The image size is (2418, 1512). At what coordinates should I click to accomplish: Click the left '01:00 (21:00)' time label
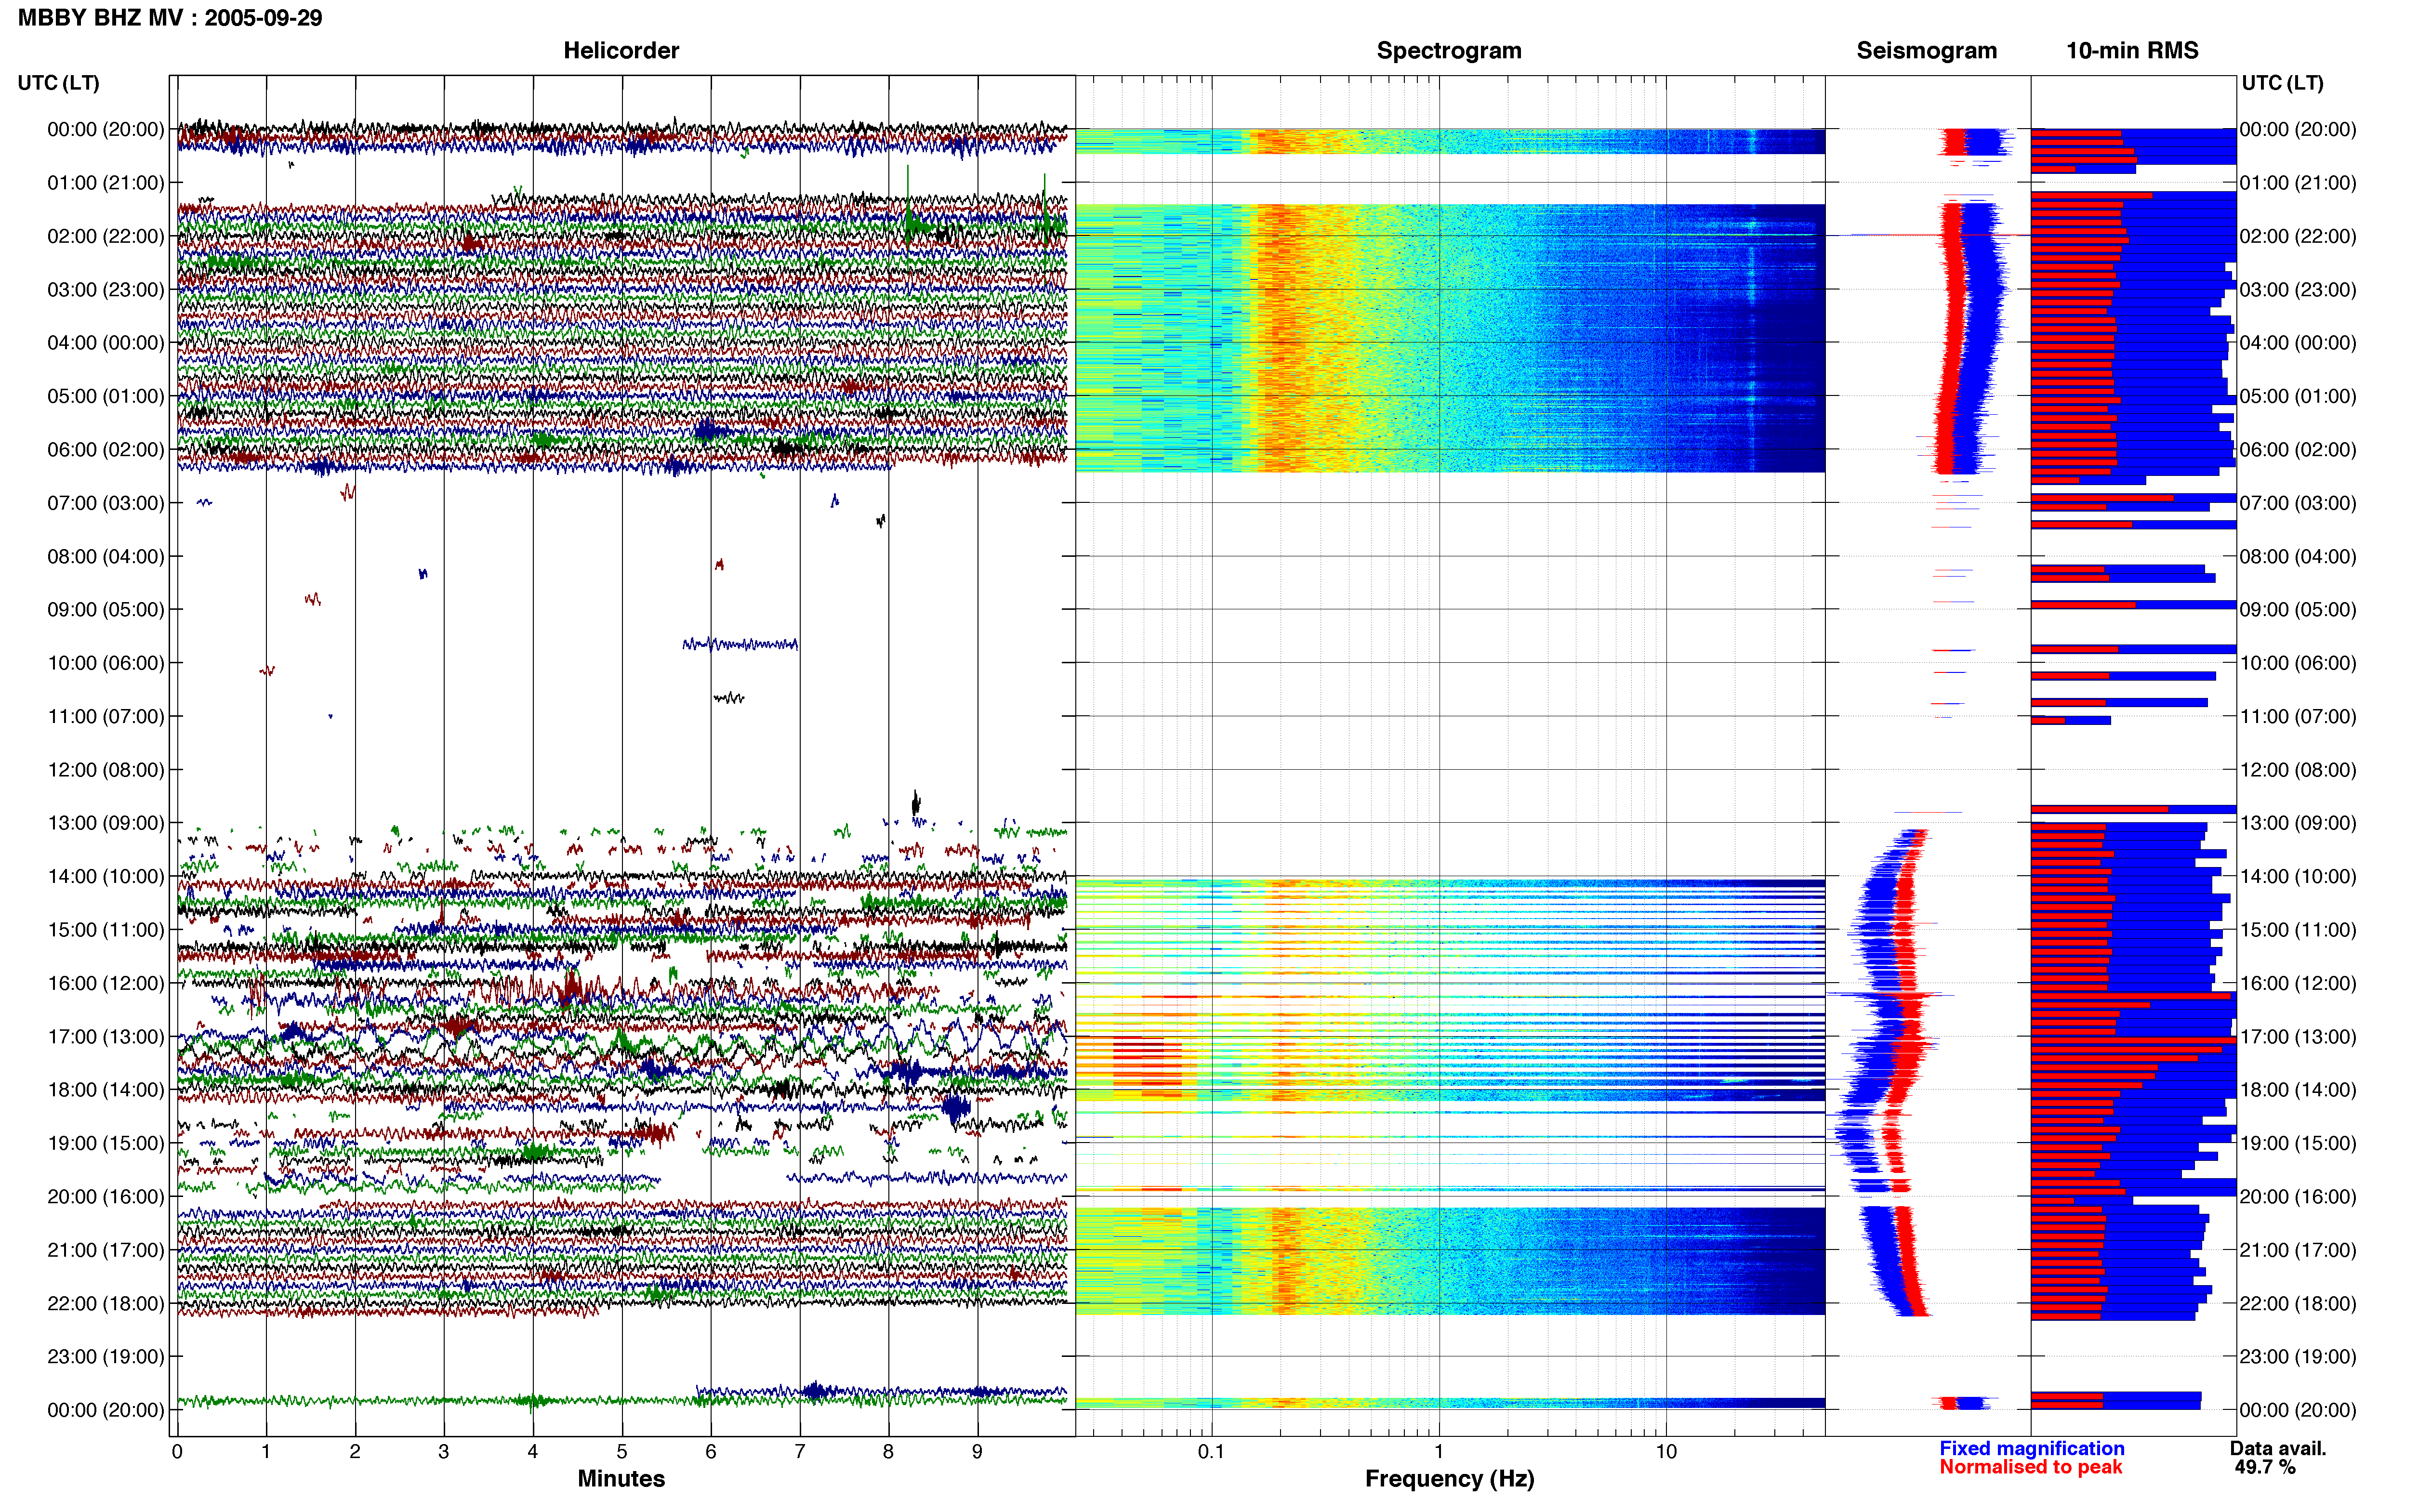pos(105,183)
